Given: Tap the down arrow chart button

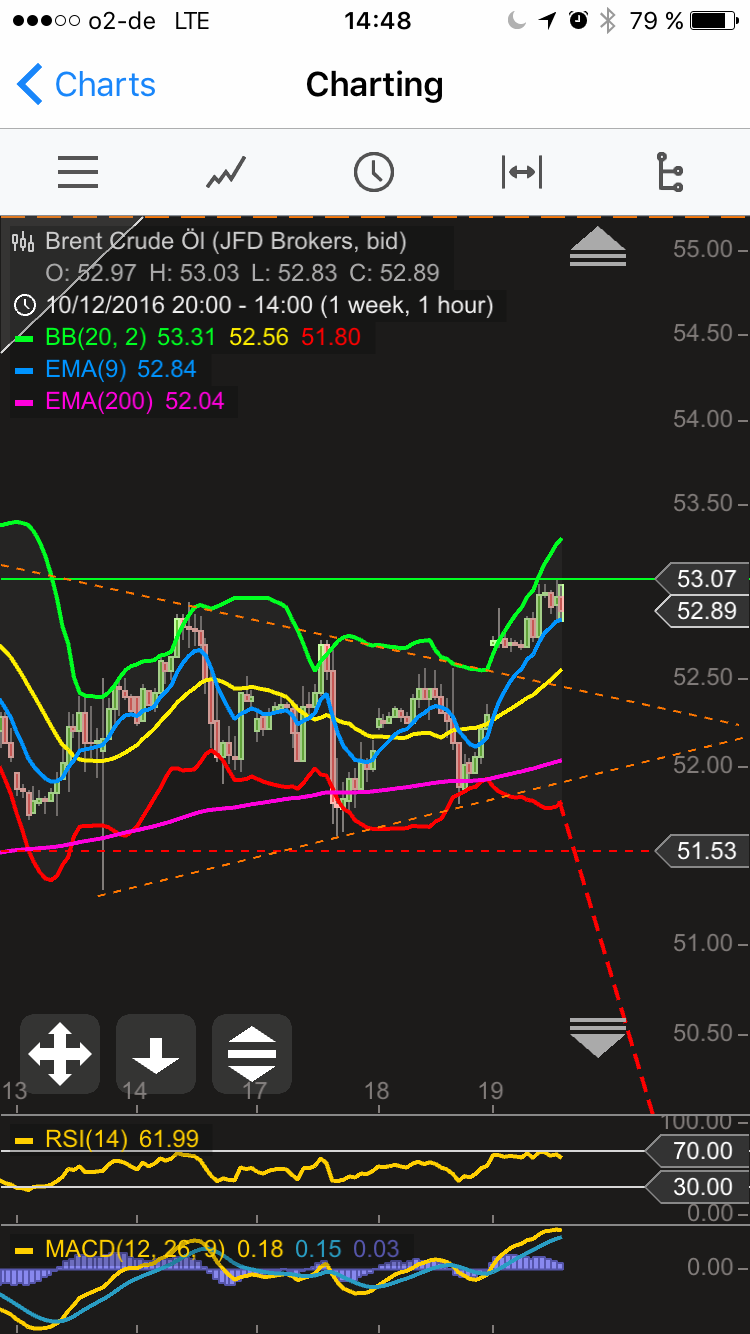Looking at the screenshot, I should [x=156, y=1054].
